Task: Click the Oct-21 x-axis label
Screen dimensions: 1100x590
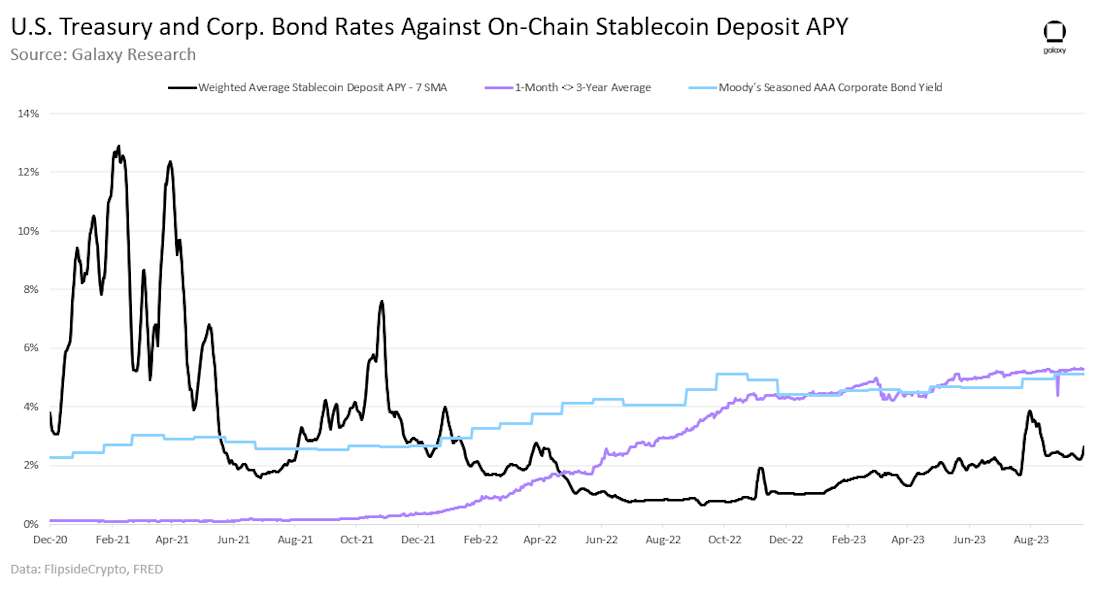Action: point(356,539)
